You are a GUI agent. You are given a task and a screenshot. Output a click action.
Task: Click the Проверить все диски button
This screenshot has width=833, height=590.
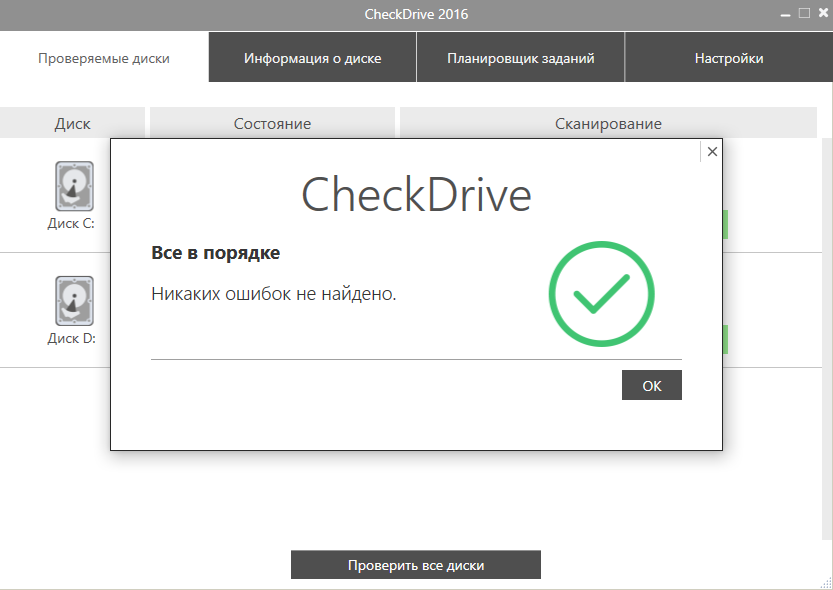tap(416, 564)
